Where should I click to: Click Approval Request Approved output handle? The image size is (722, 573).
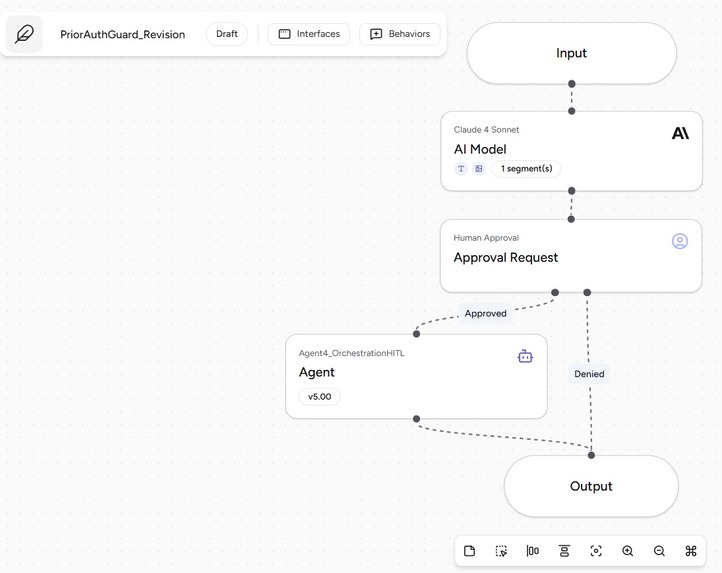point(555,292)
